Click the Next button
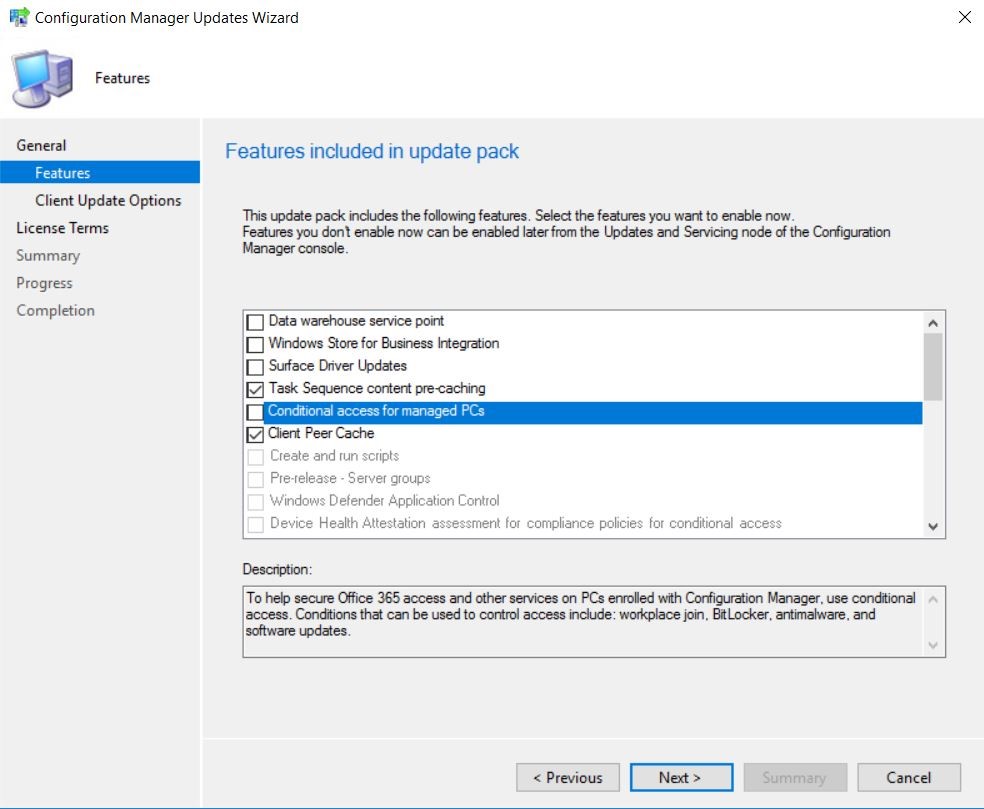 click(x=681, y=777)
